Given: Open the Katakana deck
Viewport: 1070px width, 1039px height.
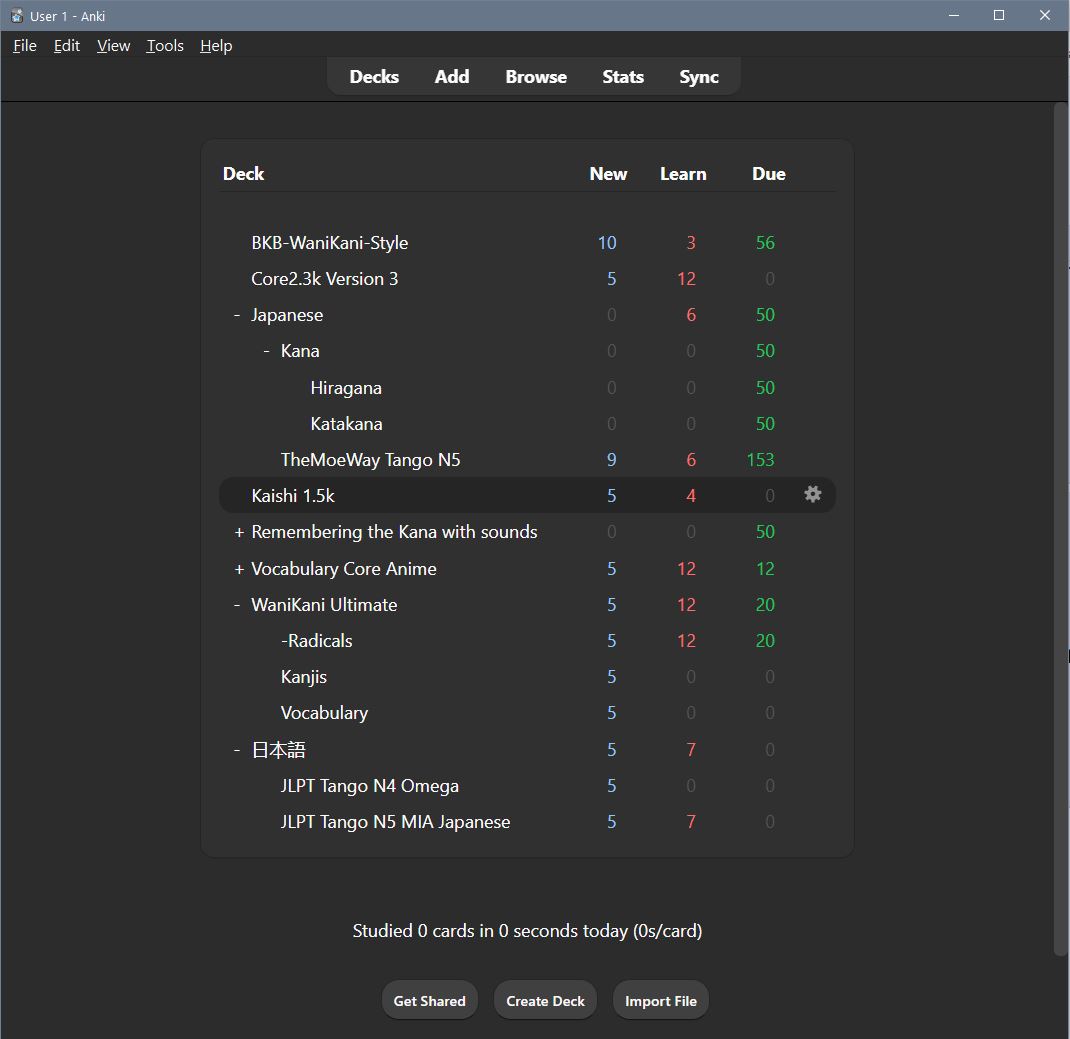Looking at the screenshot, I should click(x=346, y=424).
